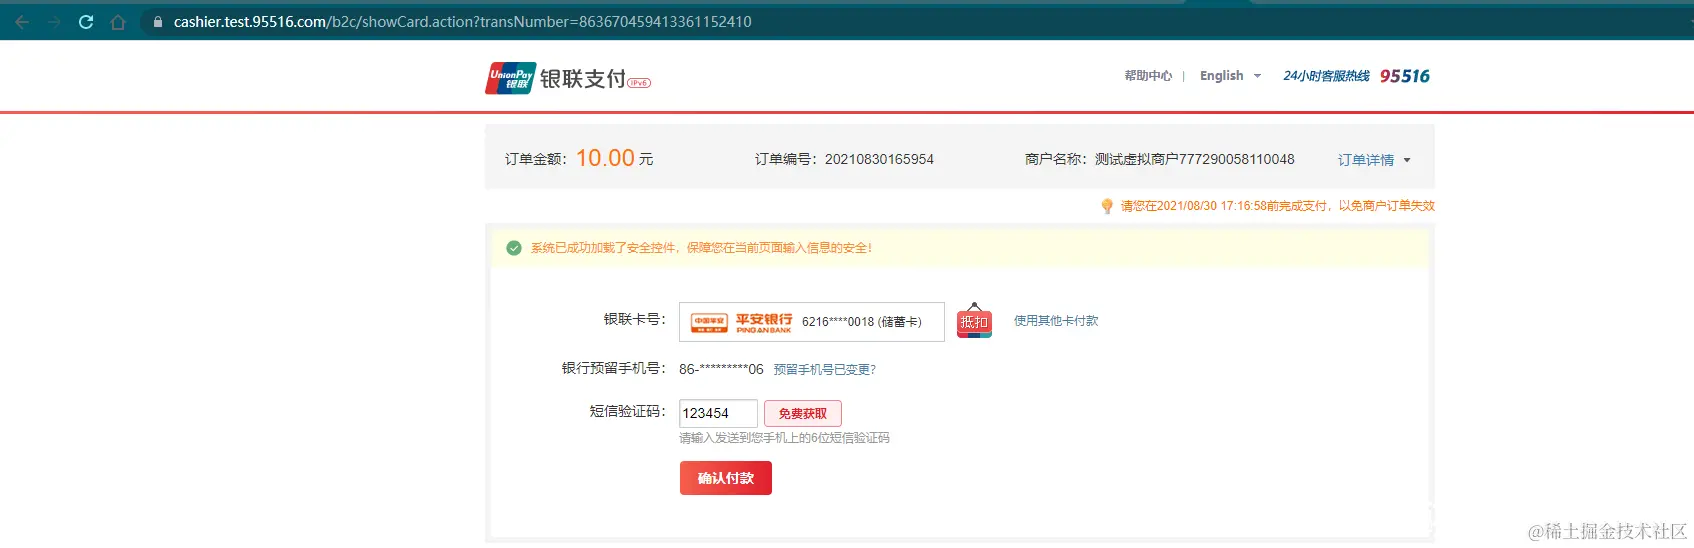Click the order amount 10.00

coord(605,158)
